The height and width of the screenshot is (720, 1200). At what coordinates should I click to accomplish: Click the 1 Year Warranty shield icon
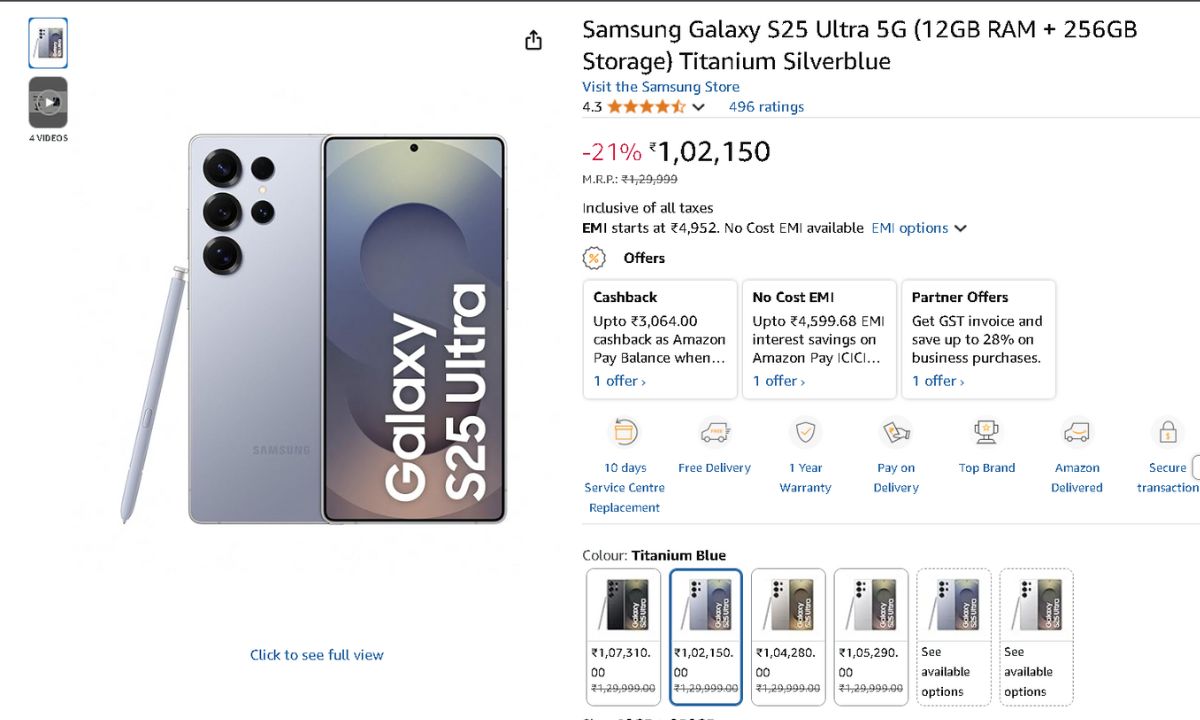click(x=805, y=432)
